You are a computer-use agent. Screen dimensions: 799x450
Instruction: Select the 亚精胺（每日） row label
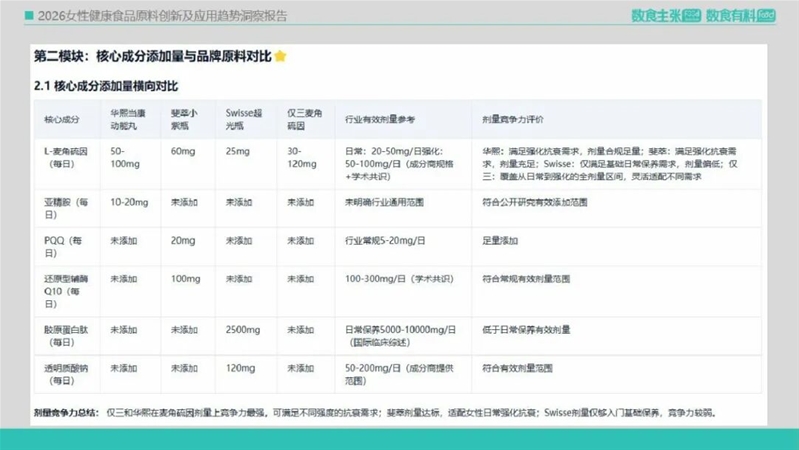coord(66,208)
